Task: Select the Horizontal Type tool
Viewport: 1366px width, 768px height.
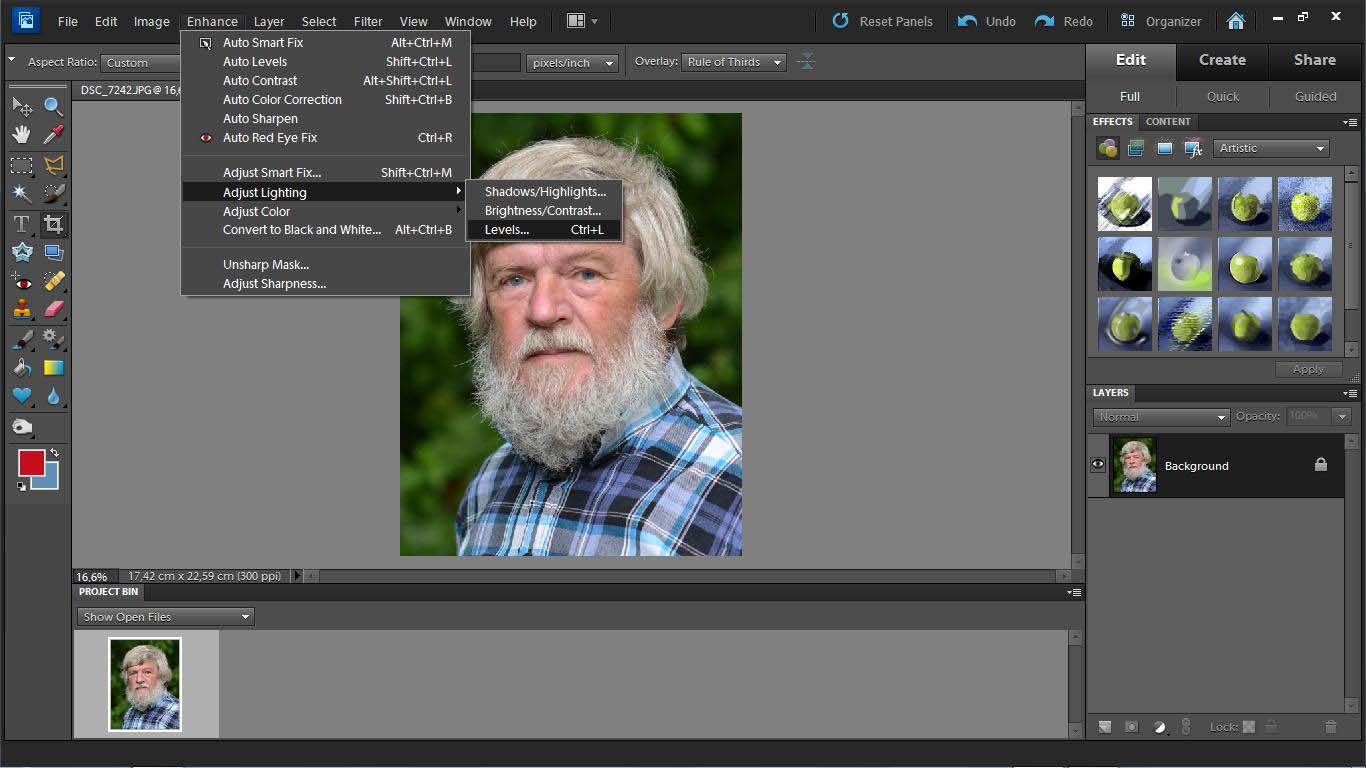Action: click(x=21, y=224)
